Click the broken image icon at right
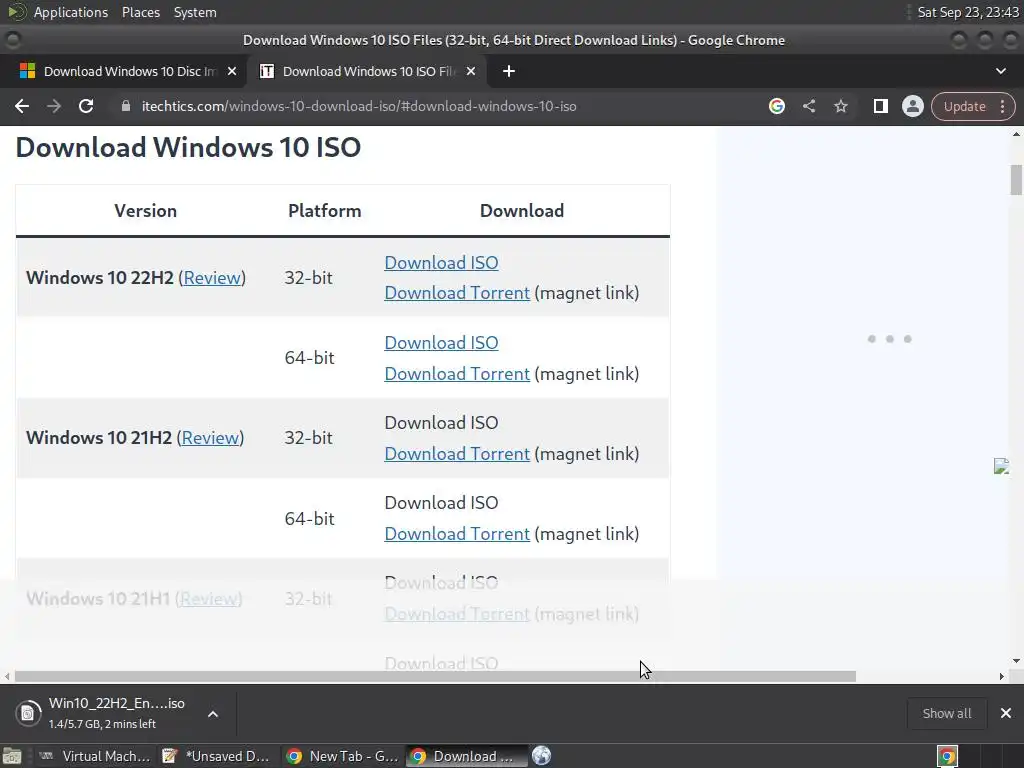Image resolution: width=1024 pixels, height=768 pixels. click(1001, 466)
